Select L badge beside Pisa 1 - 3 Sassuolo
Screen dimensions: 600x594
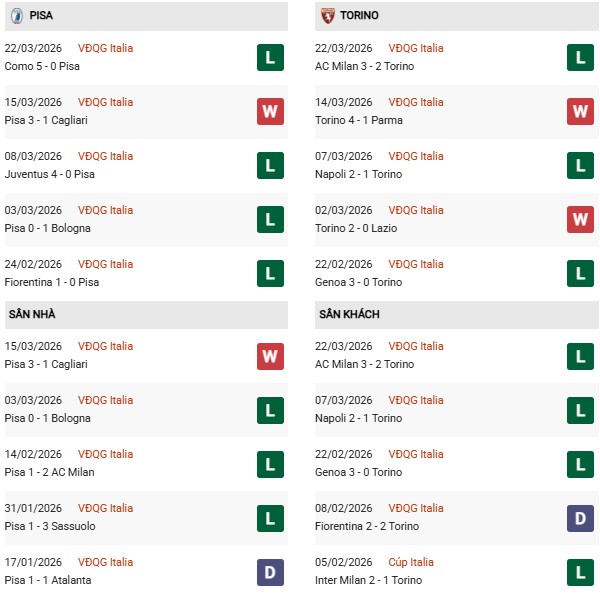pos(270,517)
